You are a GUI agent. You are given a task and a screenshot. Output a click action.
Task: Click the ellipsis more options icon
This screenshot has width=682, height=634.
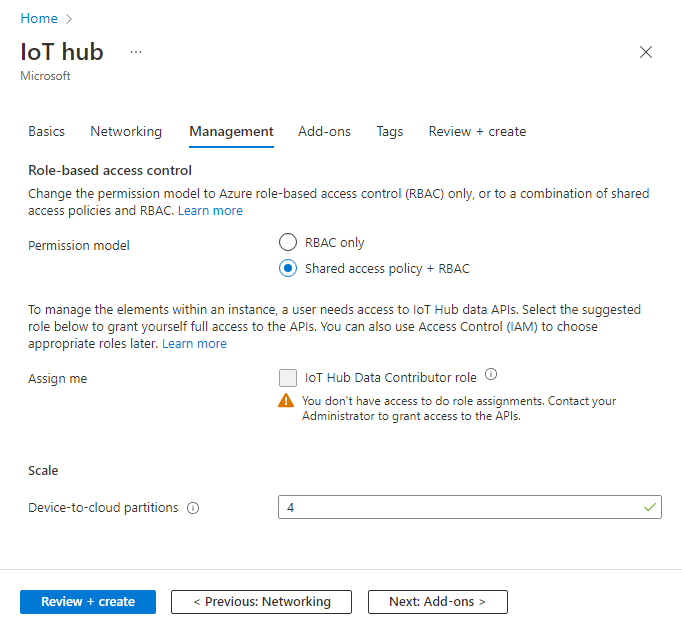tap(136, 52)
